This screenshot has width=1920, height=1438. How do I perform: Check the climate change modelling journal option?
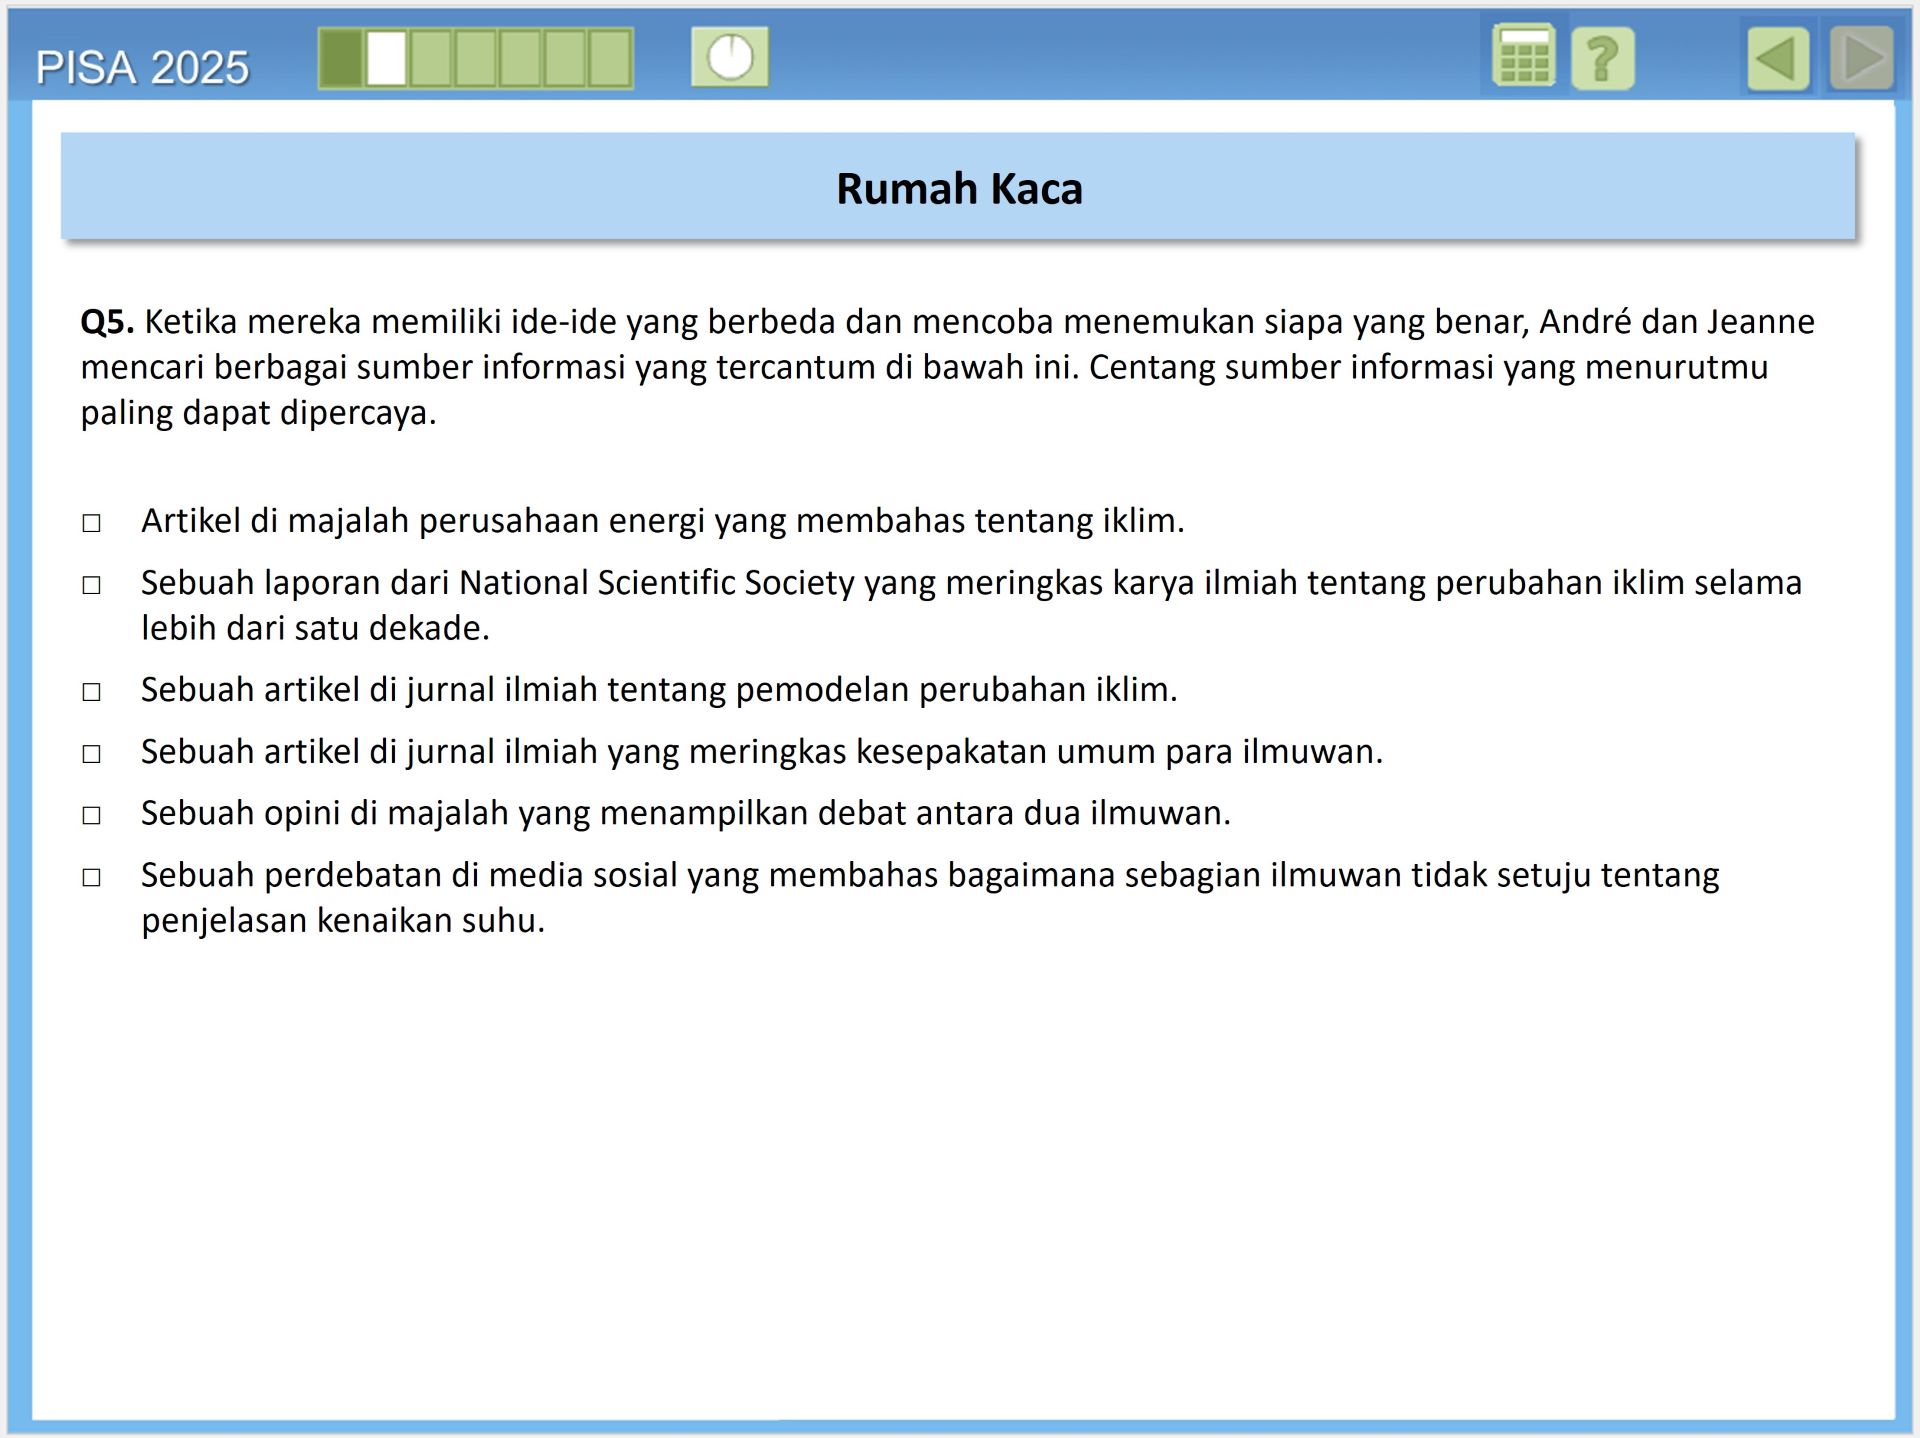click(x=91, y=692)
